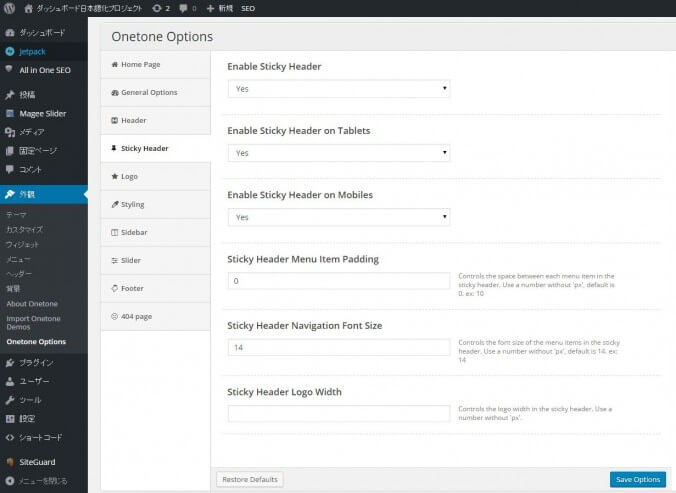Expand the Enable Sticky Header dropdown
The height and width of the screenshot is (493, 676).
(338, 89)
